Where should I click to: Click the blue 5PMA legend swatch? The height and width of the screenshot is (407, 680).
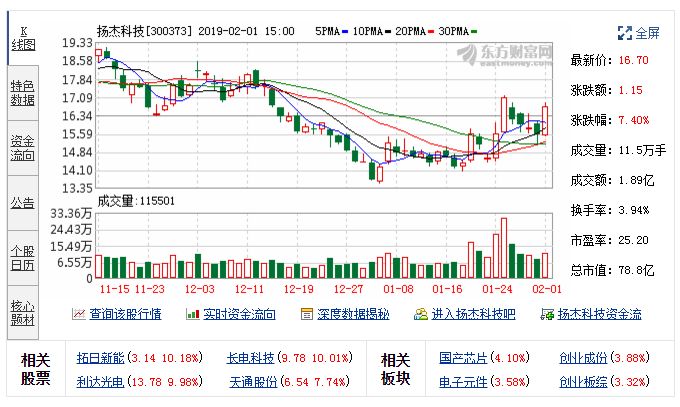(x=345, y=32)
